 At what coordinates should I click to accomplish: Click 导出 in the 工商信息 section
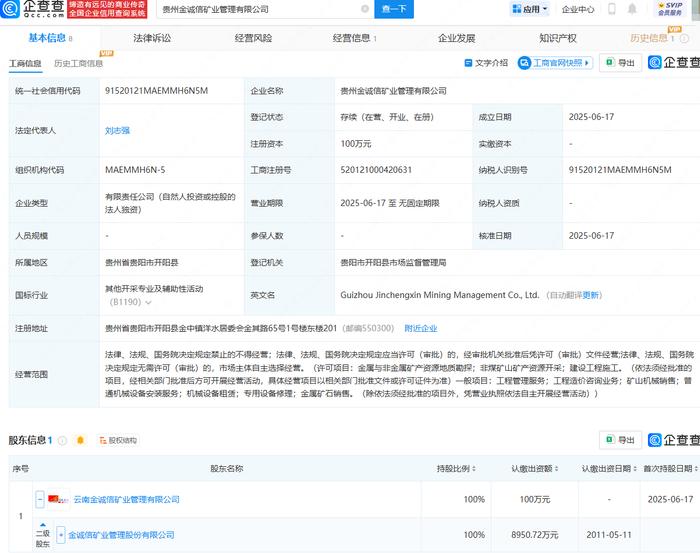click(x=621, y=63)
